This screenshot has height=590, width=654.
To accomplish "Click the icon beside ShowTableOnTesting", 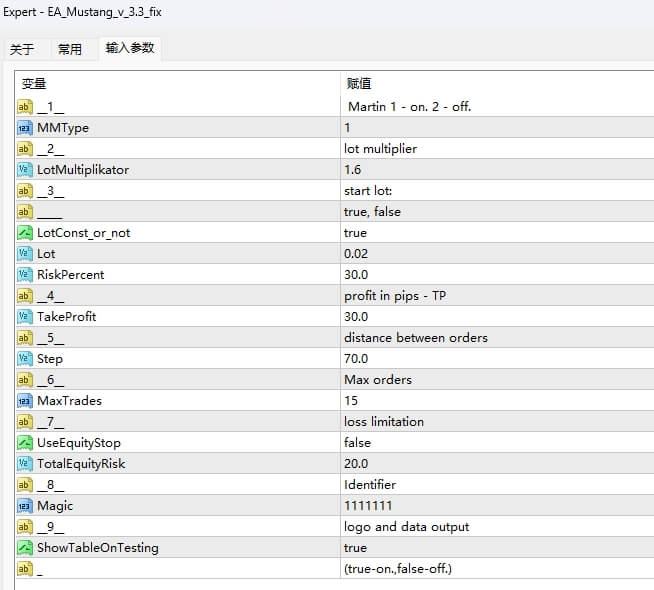I will coord(25,548).
